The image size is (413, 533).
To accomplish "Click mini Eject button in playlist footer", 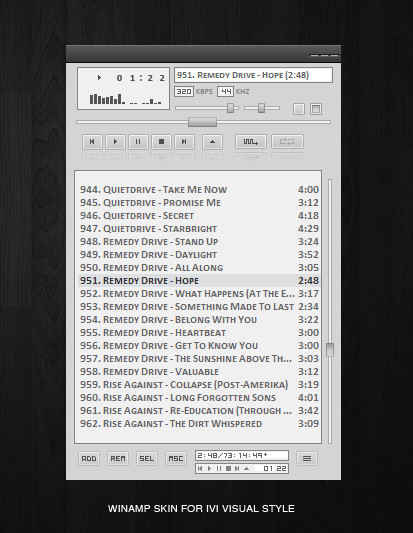I will [247, 468].
